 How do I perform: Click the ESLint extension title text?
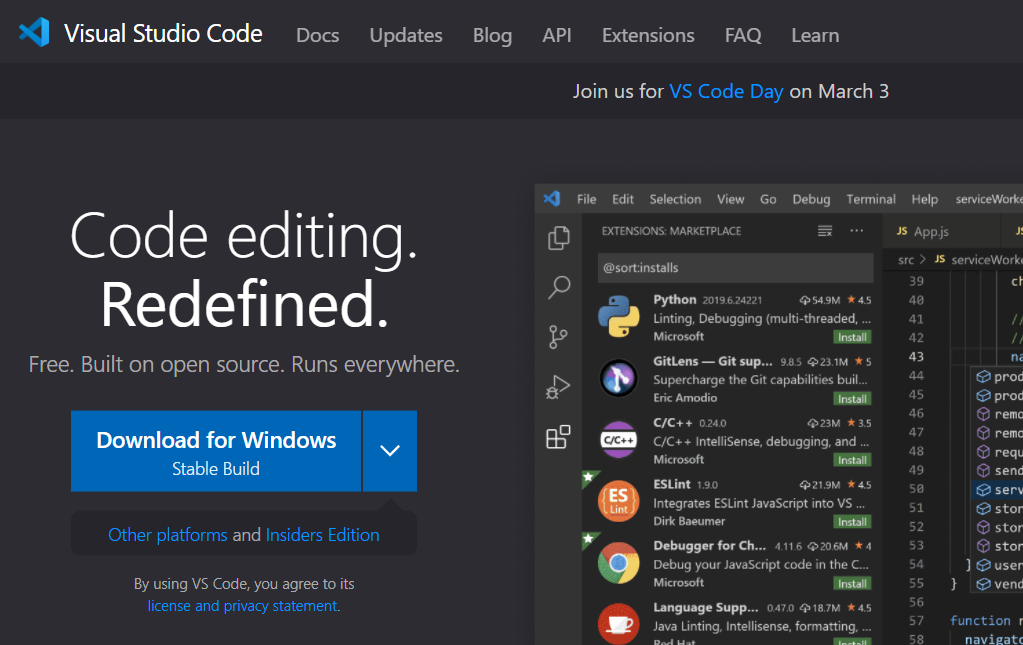(x=671, y=485)
